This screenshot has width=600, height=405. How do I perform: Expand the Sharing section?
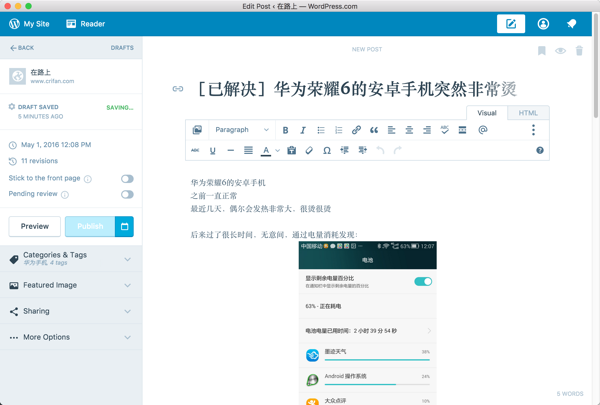pos(71,311)
